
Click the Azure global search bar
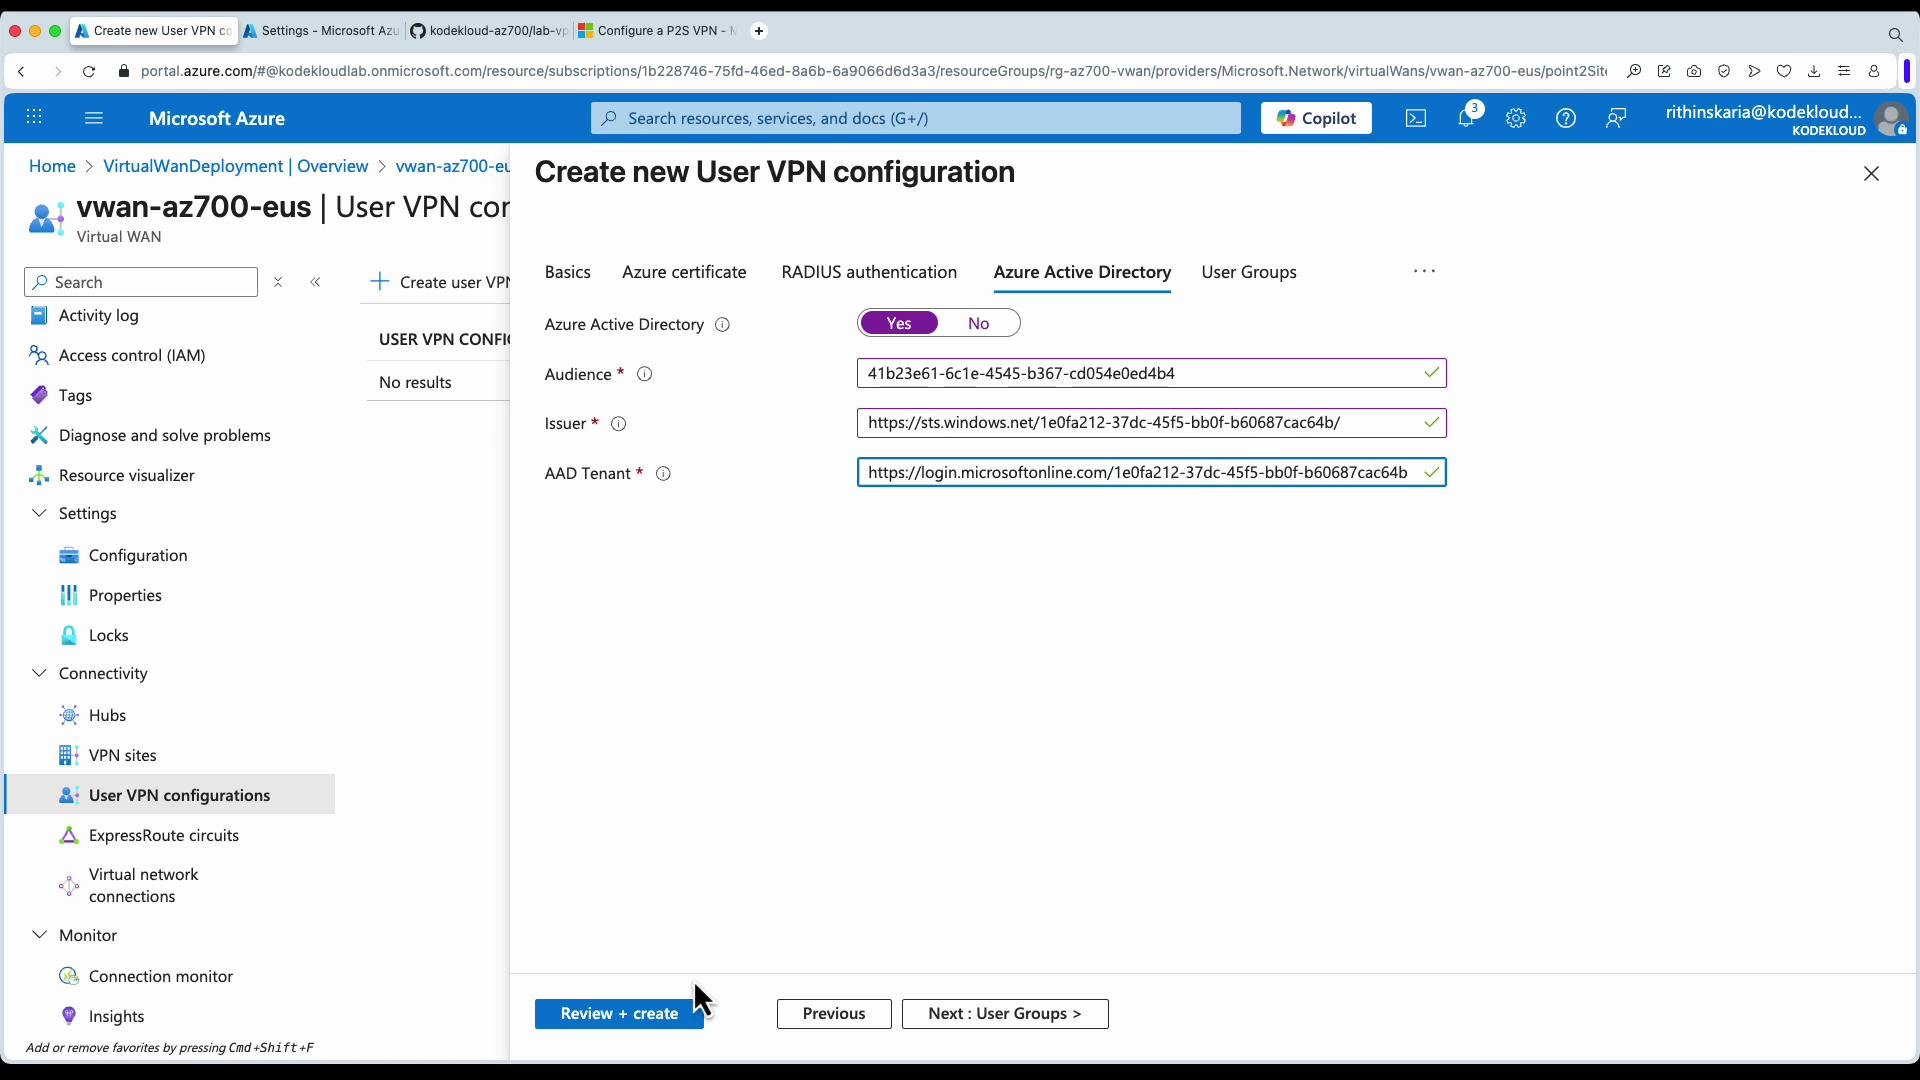pos(916,118)
